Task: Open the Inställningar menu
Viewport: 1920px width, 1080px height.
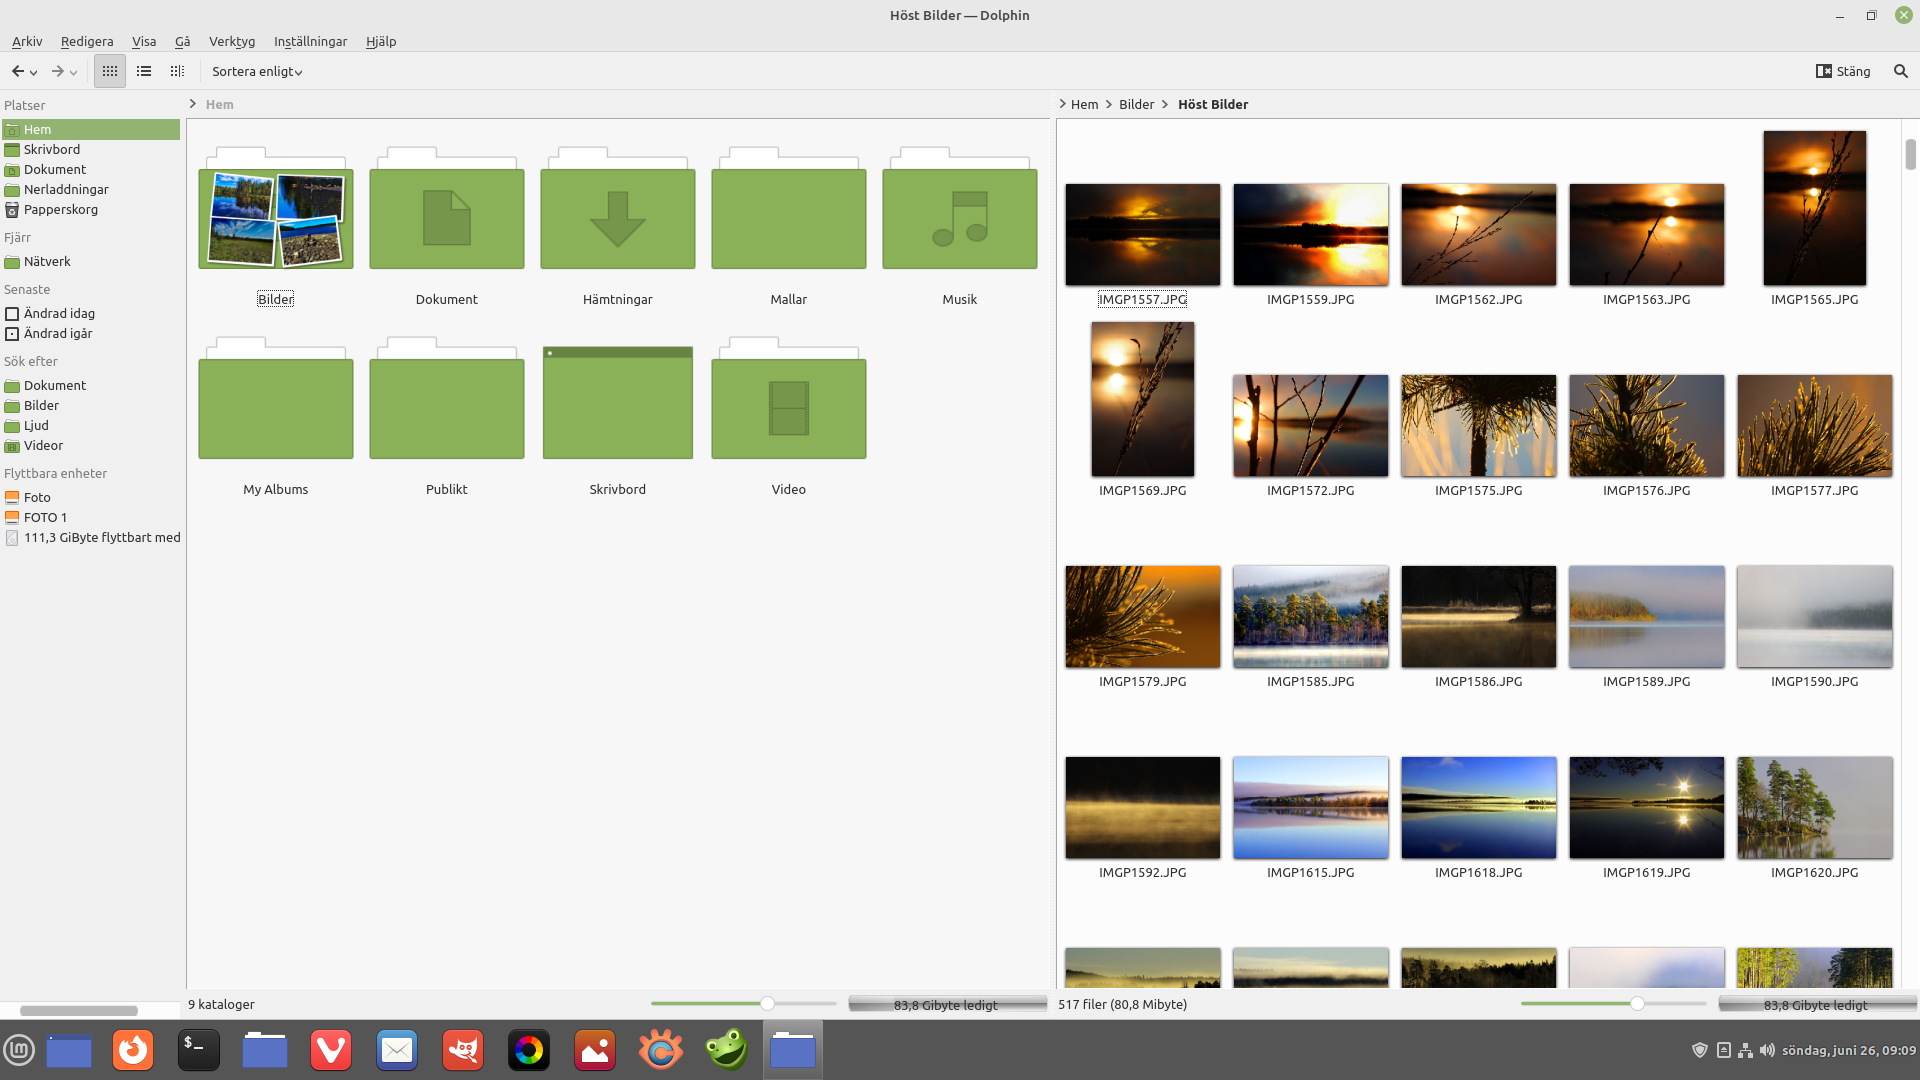Action: [x=310, y=41]
